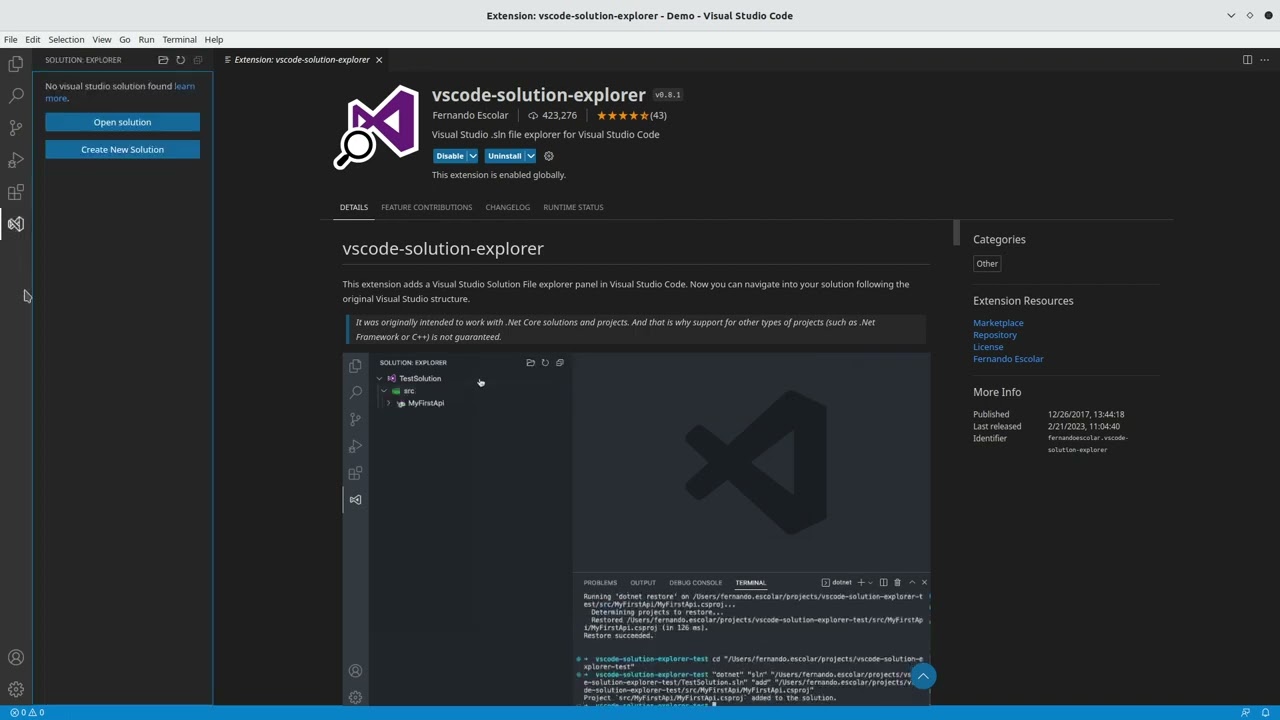1280x720 pixels.
Task: Open the editor More Actions ellipsis
Action: [1265, 60]
